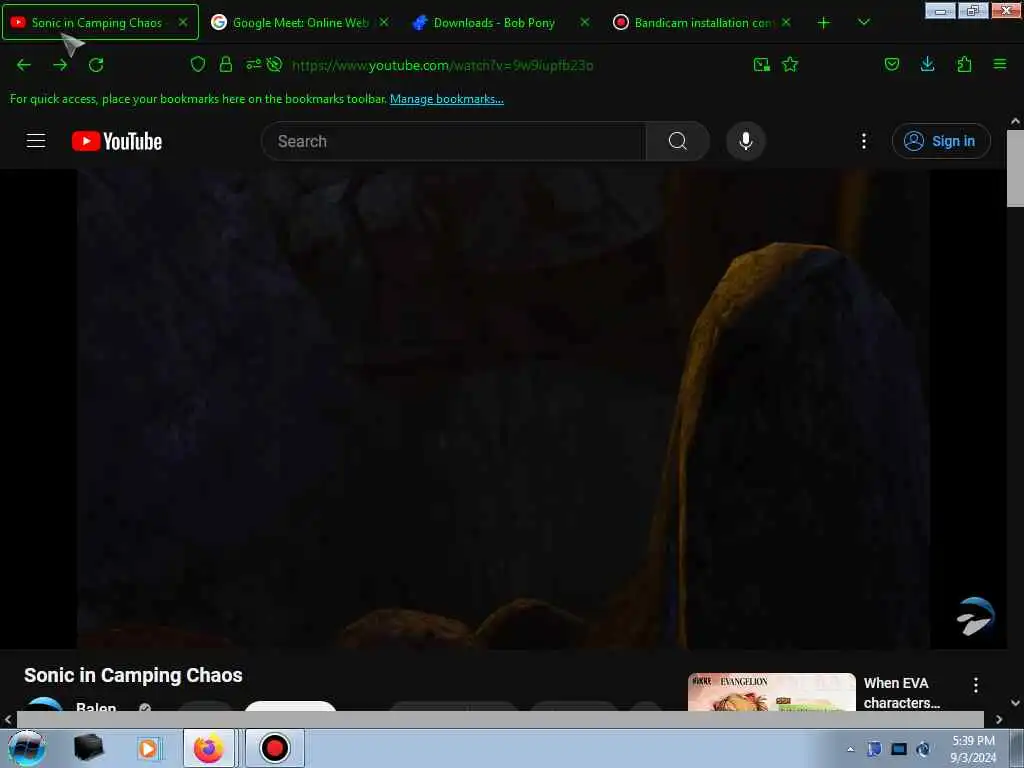Screen dimensions: 1024x768
Task: Open the media player taskbar icon
Action: pos(148,748)
